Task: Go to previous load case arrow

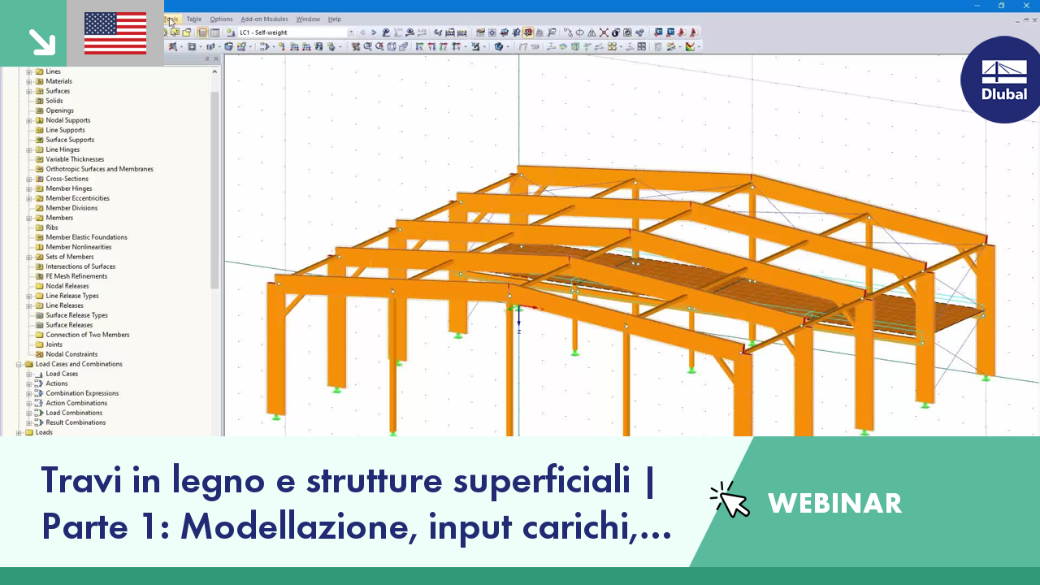Action: [x=362, y=32]
